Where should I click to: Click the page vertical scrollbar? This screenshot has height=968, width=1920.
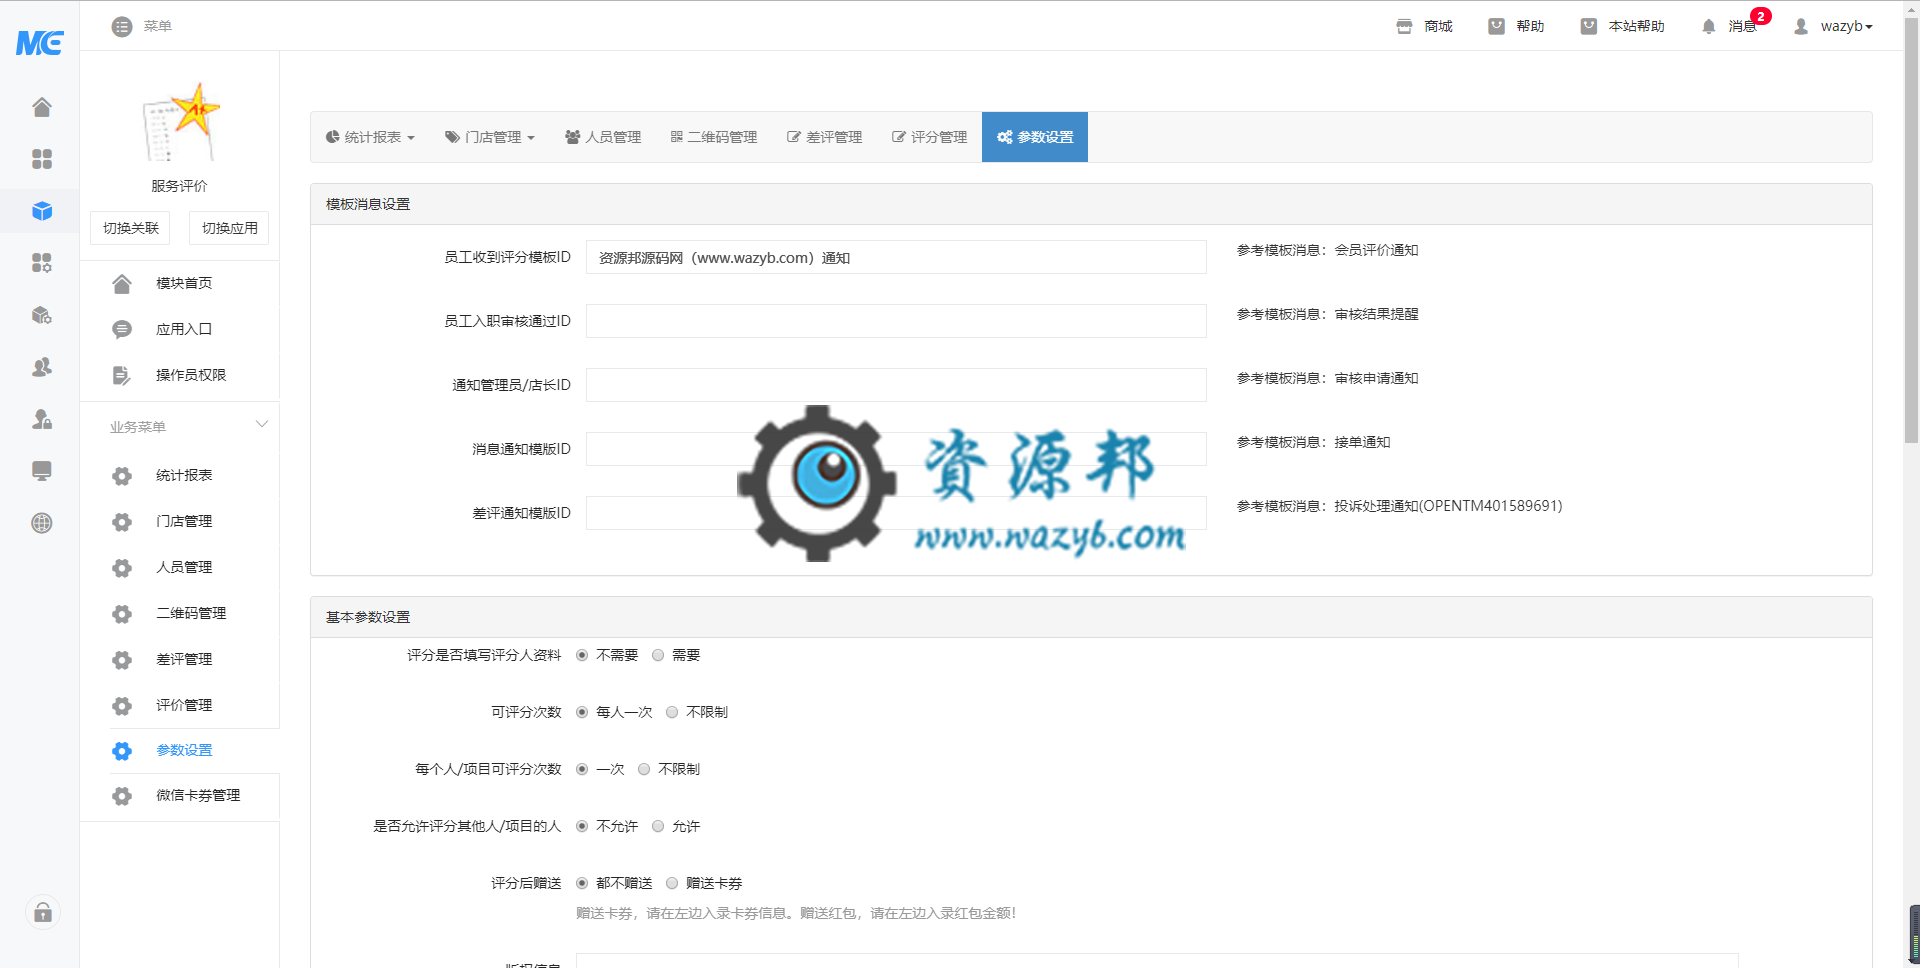click(1911, 230)
